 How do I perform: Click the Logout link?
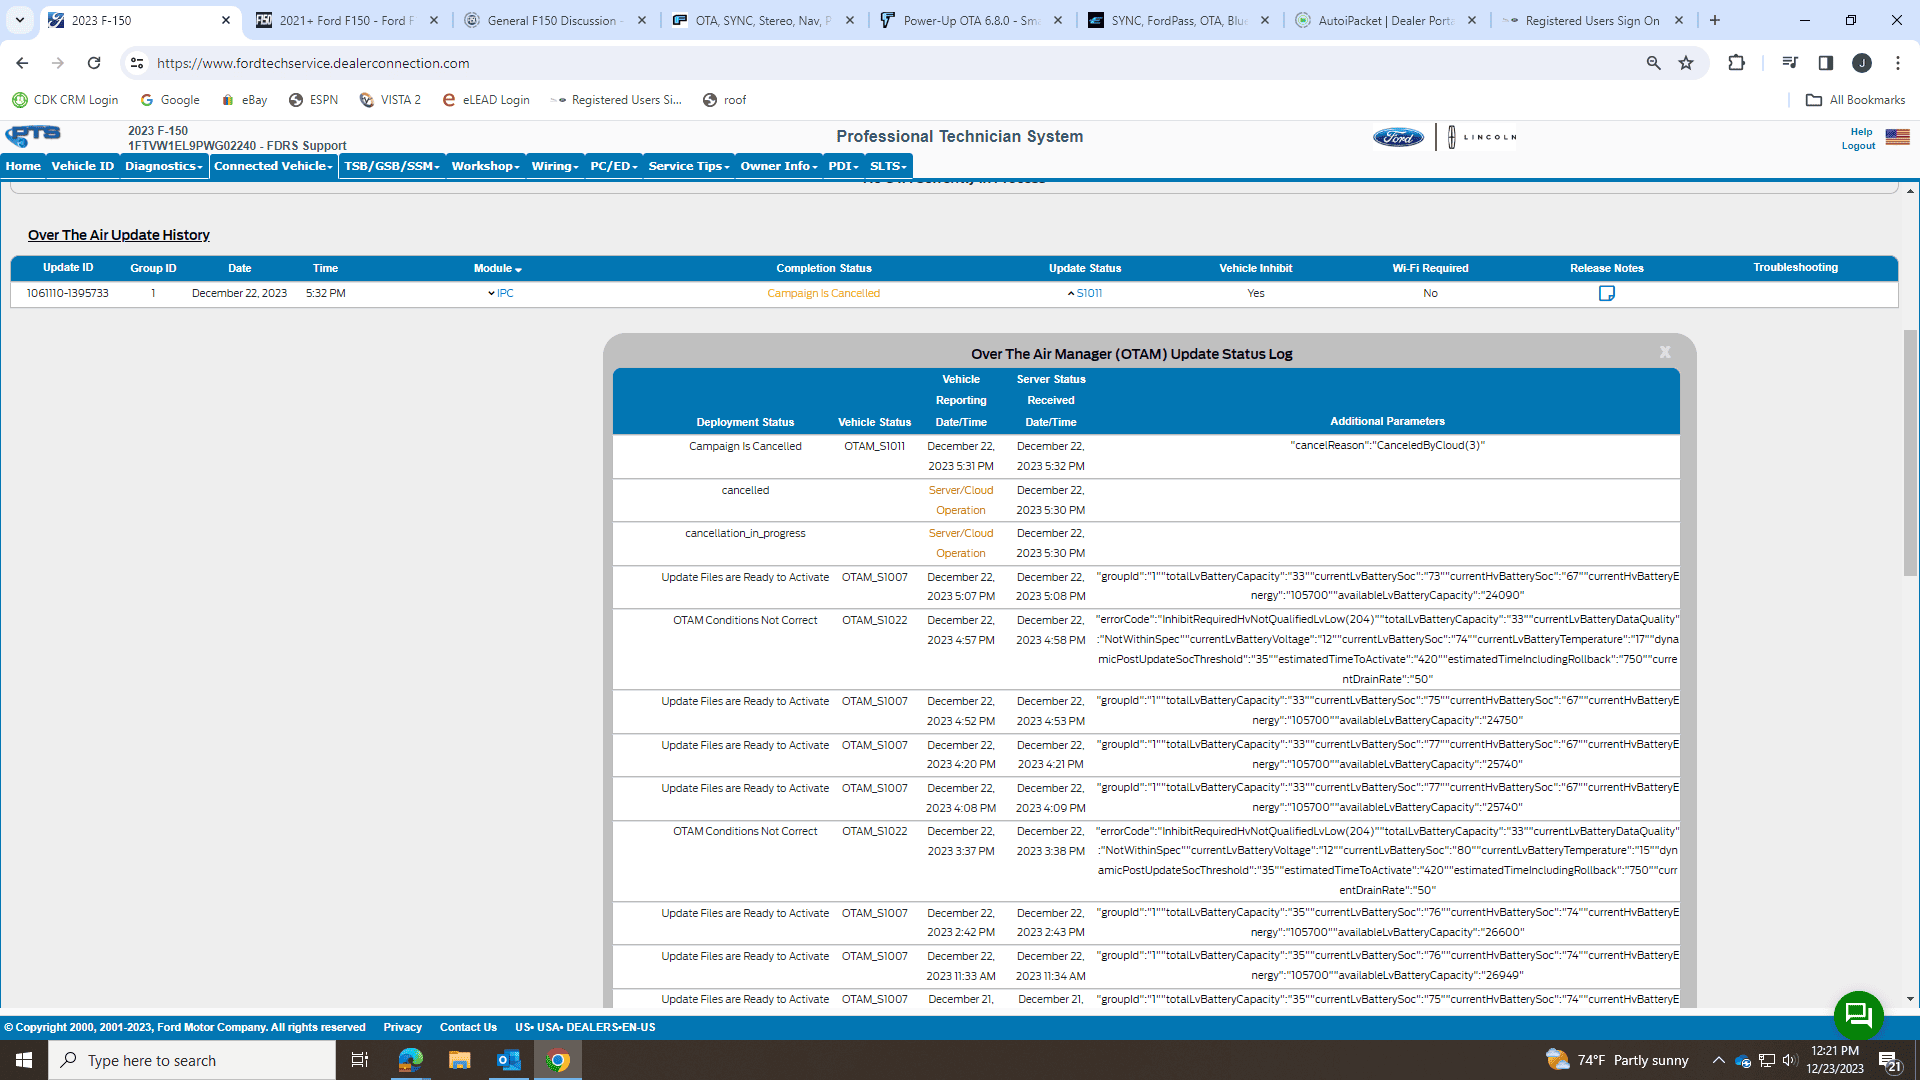(x=1858, y=146)
